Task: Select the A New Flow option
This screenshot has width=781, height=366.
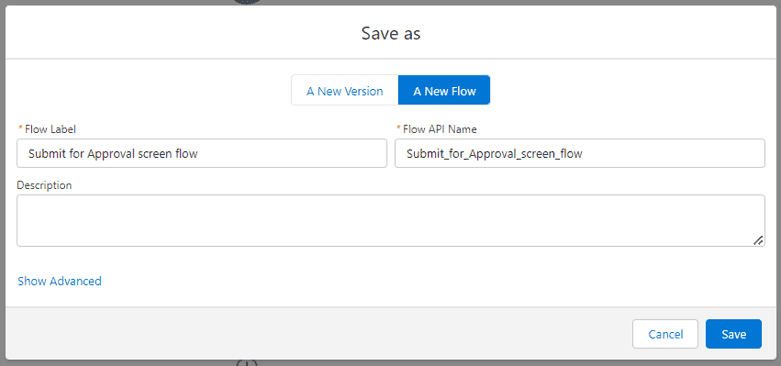Action: pyautogui.click(x=444, y=90)
